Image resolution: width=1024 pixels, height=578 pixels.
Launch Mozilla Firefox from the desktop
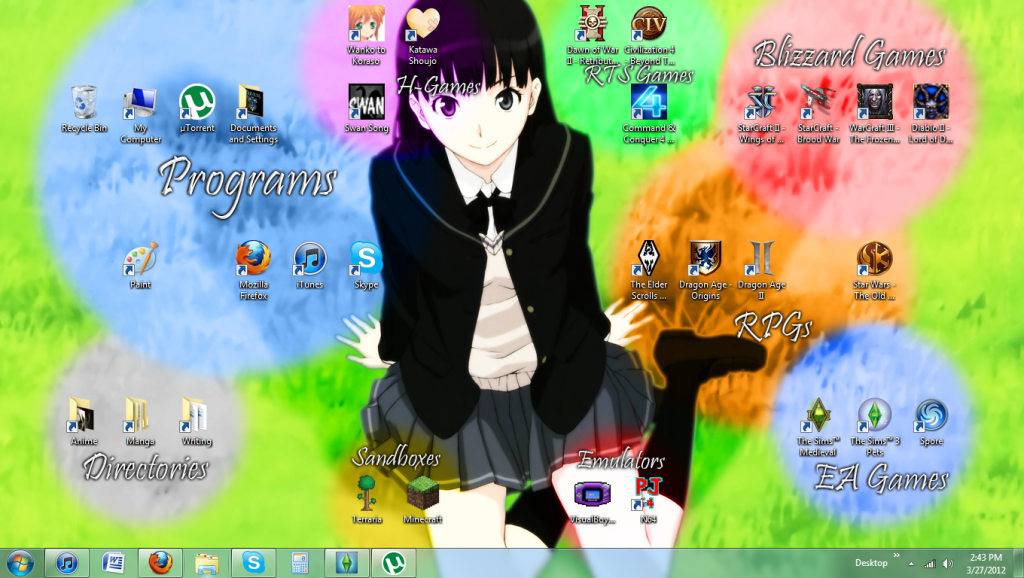[x=253, y=260]
